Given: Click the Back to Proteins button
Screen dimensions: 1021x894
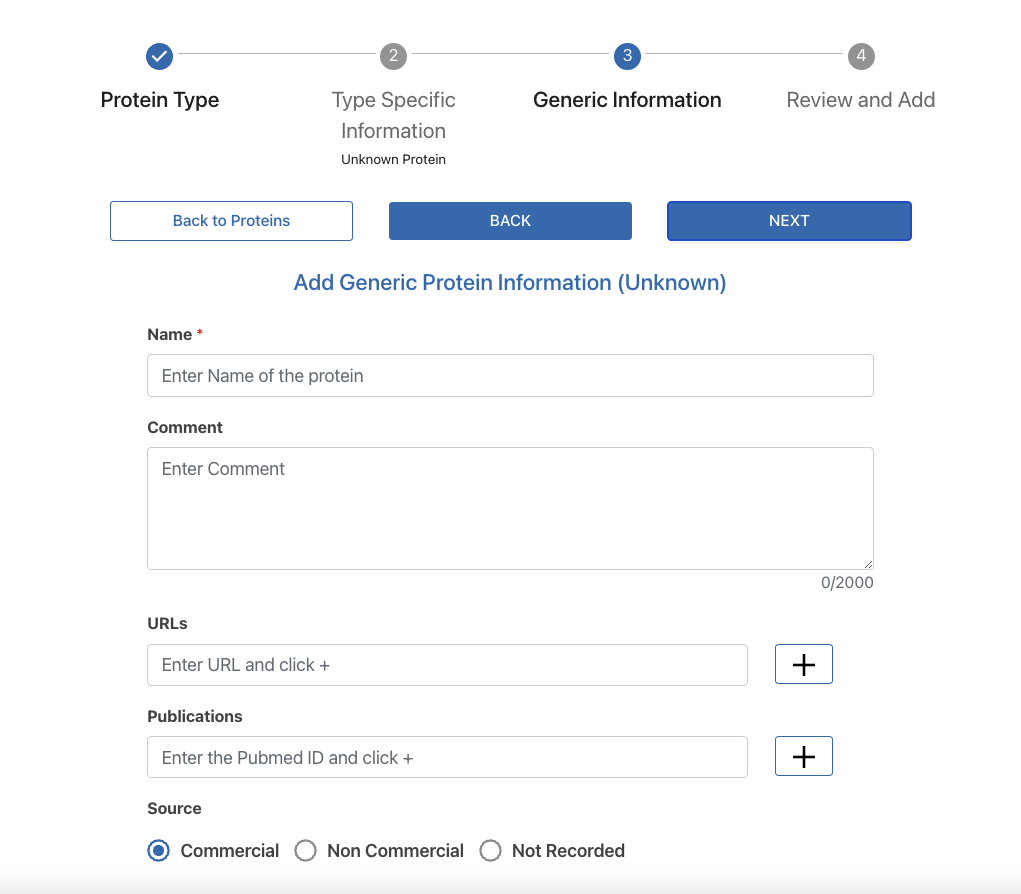Looking at the screenshot, I should 231,221.
